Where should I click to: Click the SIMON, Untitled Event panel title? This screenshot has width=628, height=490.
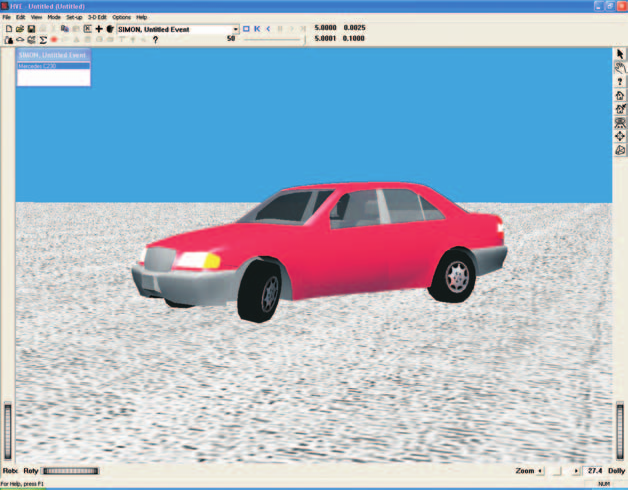[x=52, y=55]
